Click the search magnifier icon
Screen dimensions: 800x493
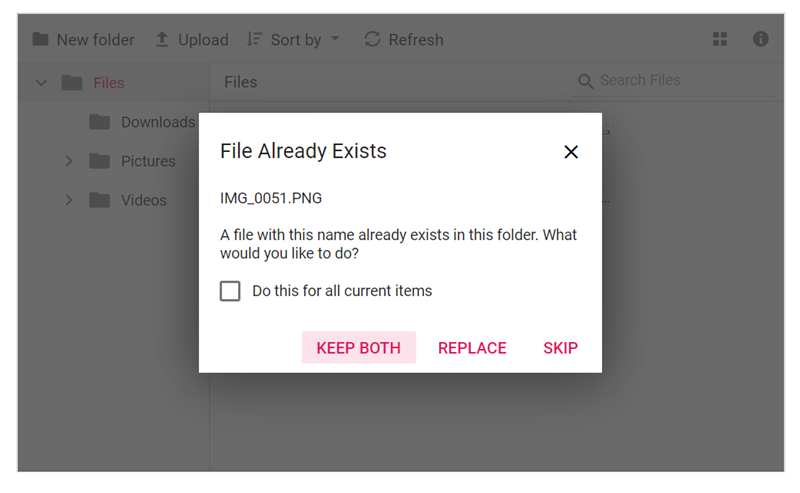[x=586, y=81]
